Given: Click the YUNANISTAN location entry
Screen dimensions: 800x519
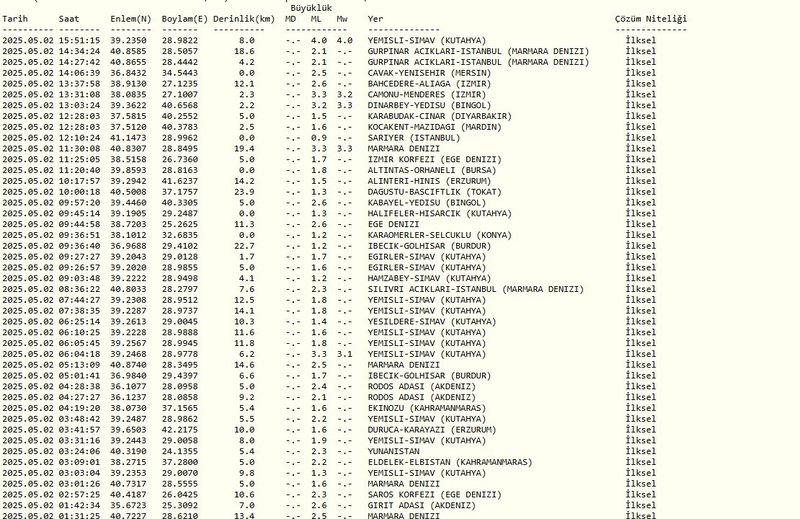Looking at the screenshot, I should coord(393,451).
